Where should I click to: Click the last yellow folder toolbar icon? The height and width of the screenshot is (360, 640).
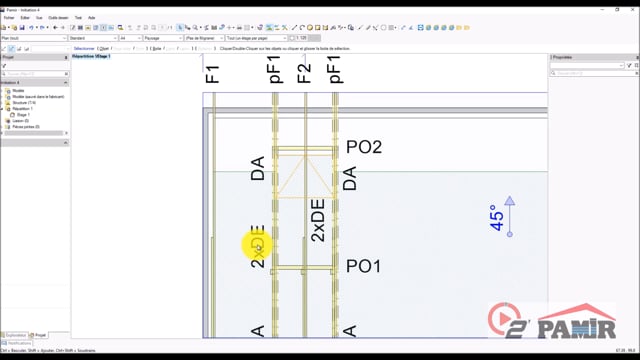click(467, 28)
